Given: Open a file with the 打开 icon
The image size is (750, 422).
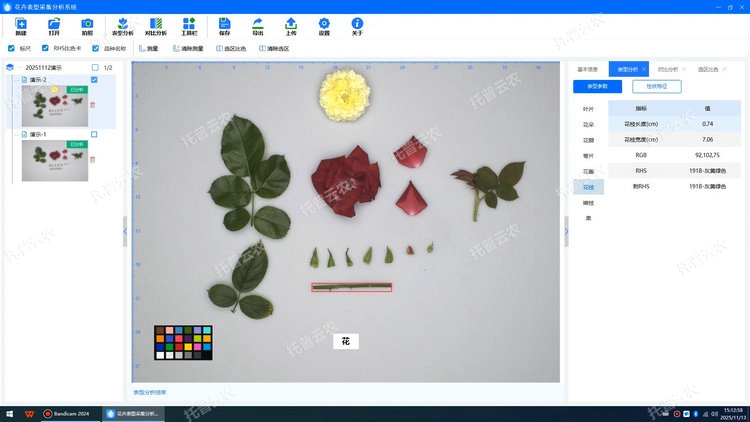Looking at the screenshot, I should (54, 25).
